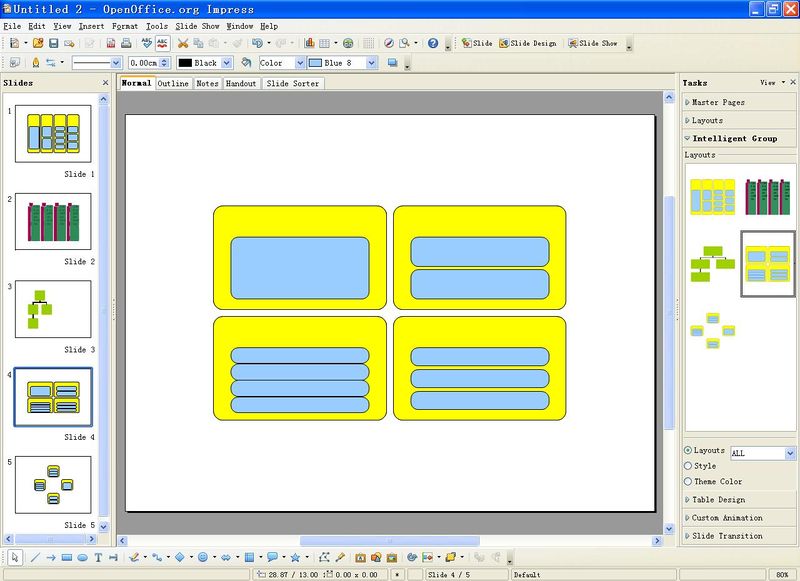Open the Hyperlink dialog (globe icon)
800x581 pixels.
pos(348,43)
